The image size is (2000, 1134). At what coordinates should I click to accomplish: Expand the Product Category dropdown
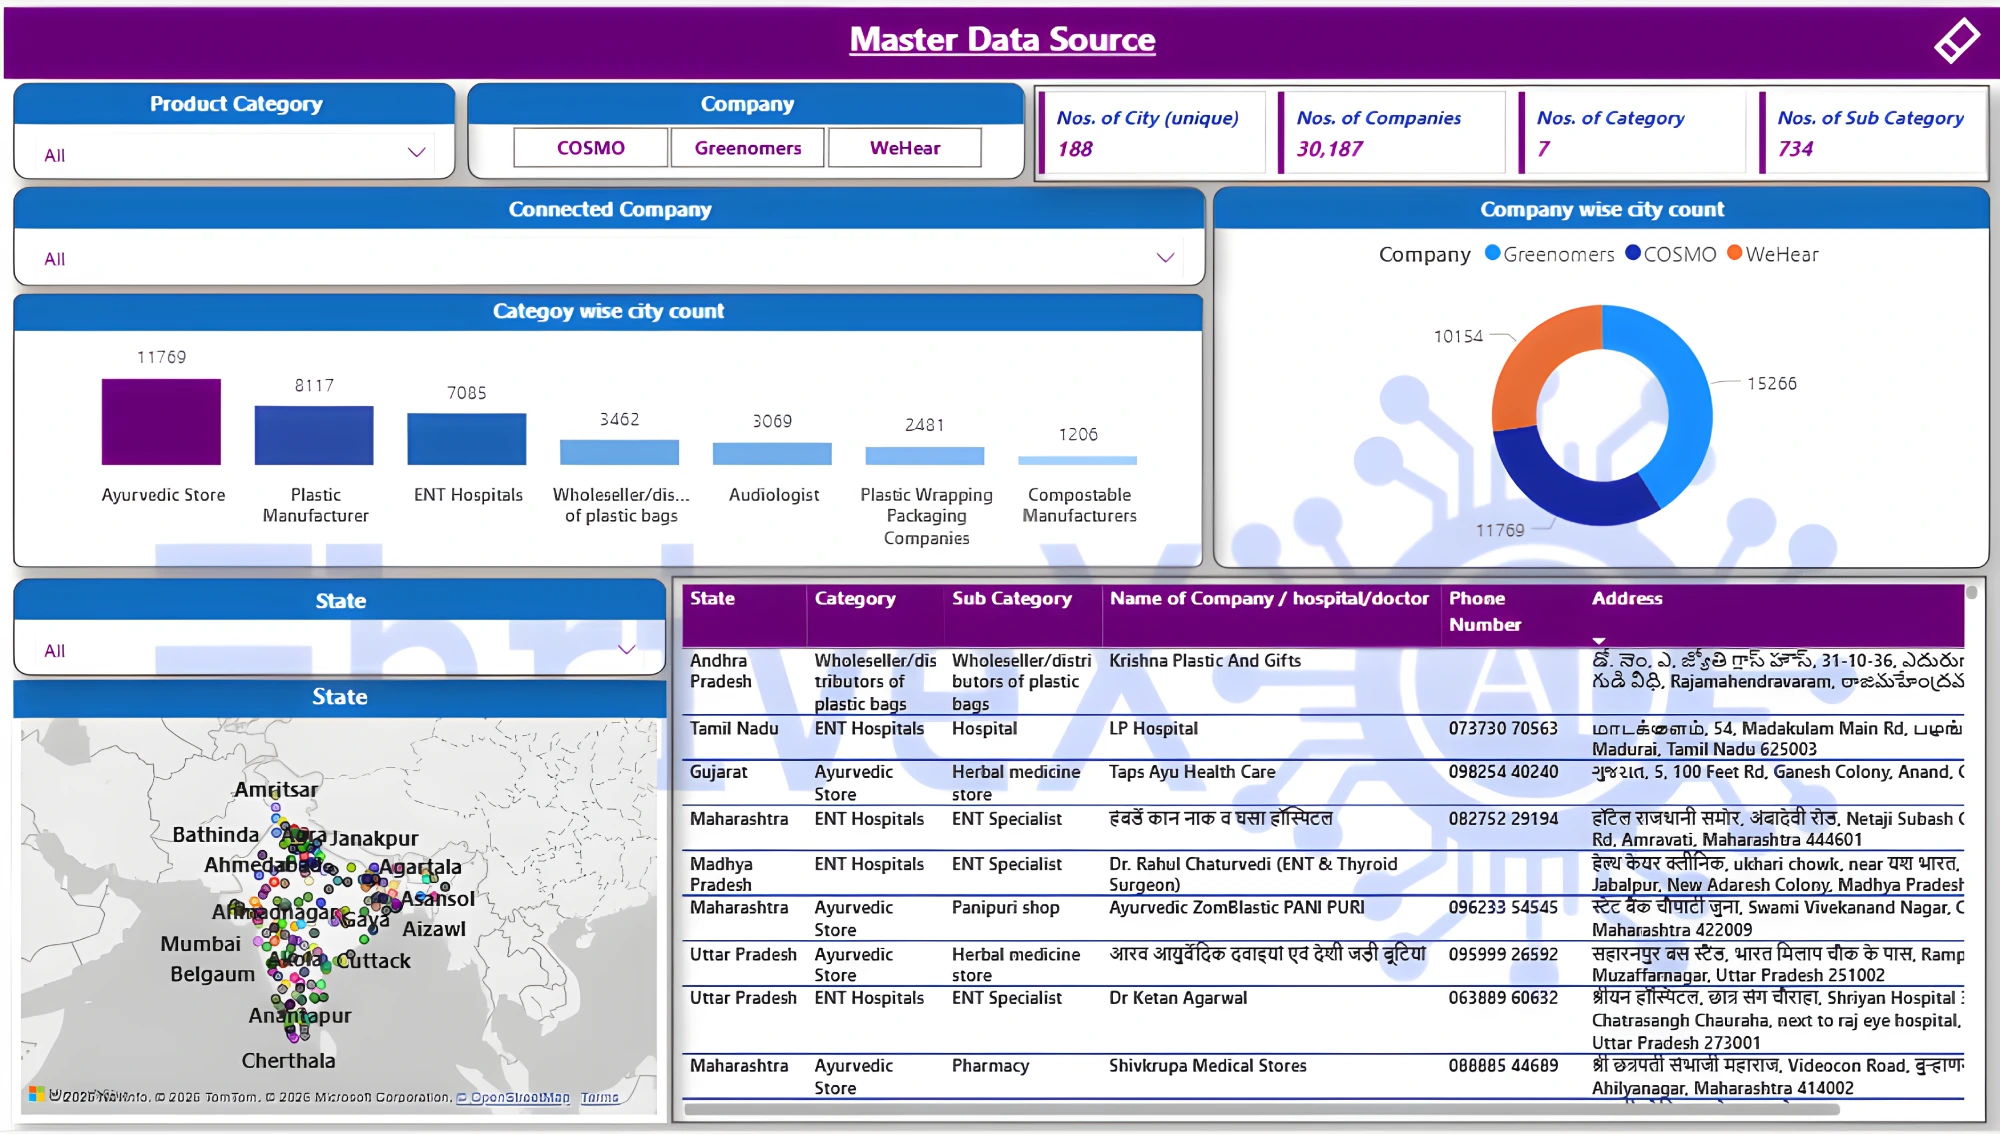(416, 153)
